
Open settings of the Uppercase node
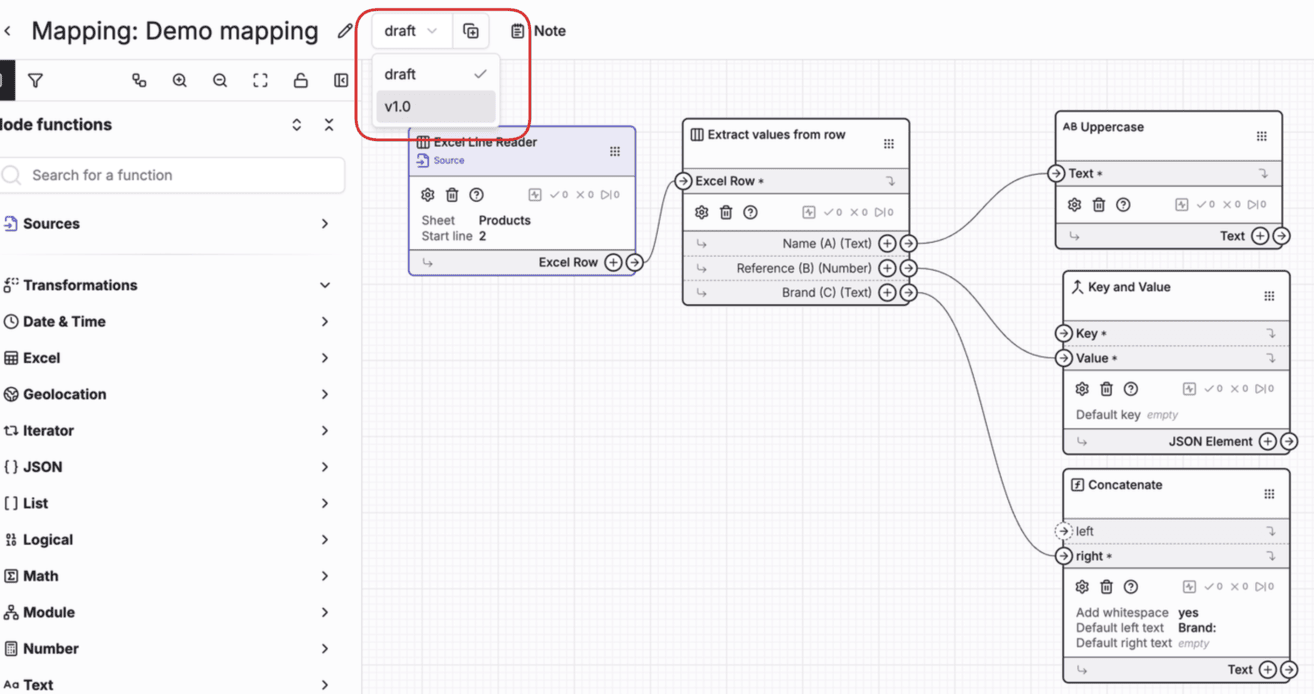pyautogui.click(x=1074, y=204)
